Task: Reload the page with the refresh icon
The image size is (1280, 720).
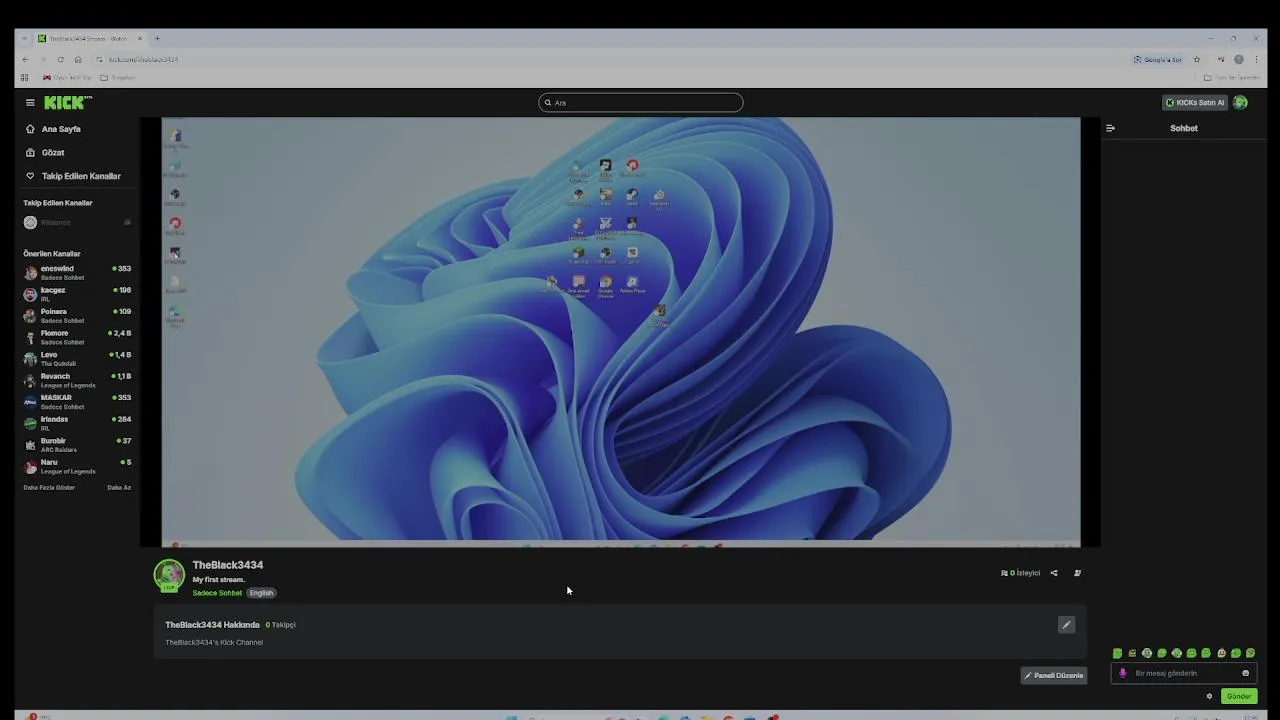Action: 60,59
